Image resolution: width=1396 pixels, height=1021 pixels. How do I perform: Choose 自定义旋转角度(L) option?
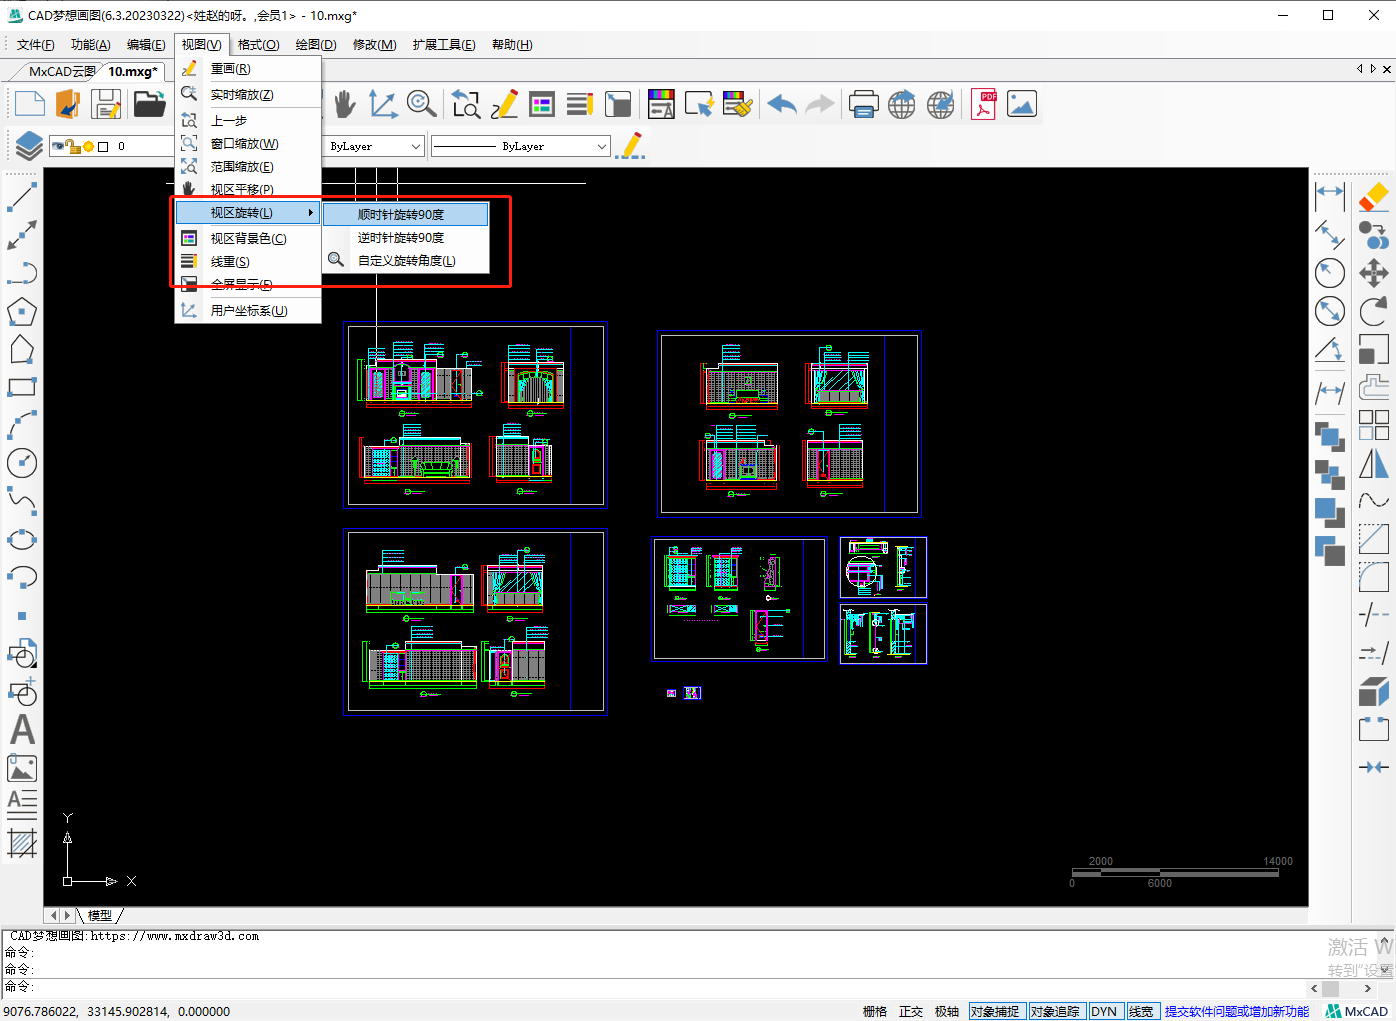click(x=405, y=260)
